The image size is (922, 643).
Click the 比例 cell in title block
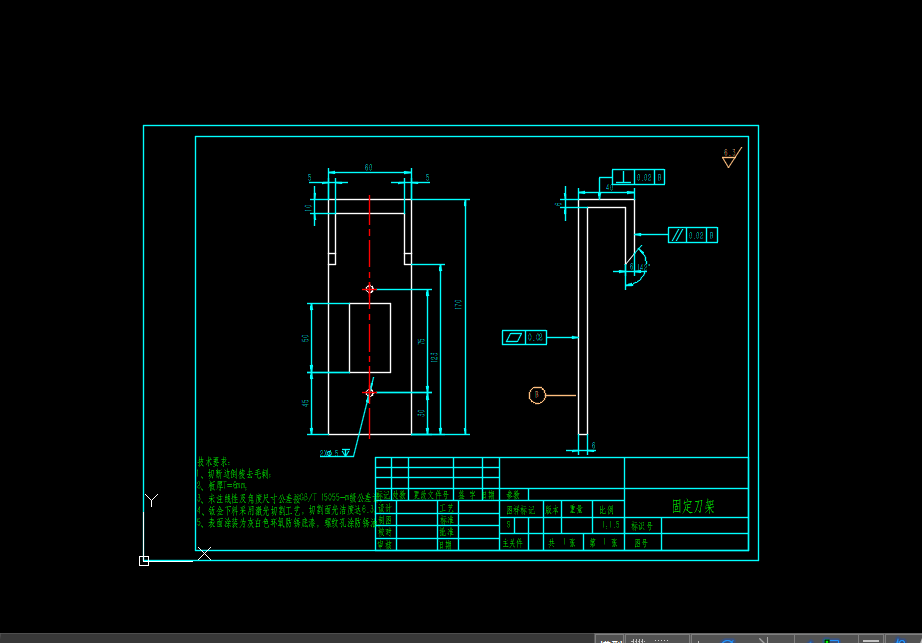[607, 510]
